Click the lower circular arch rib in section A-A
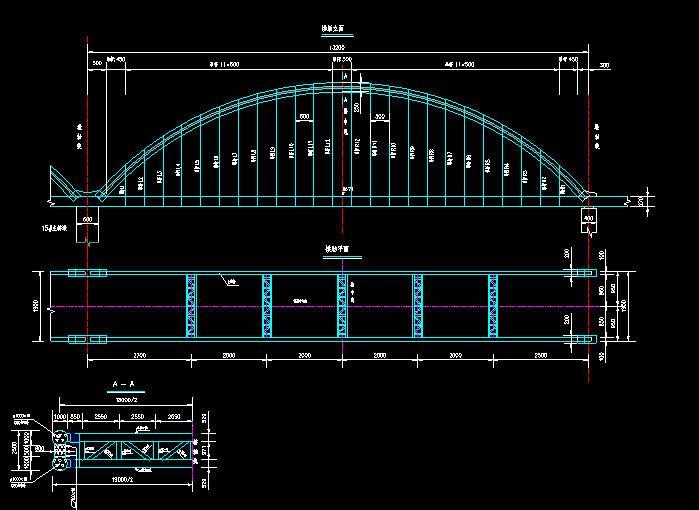Screen dimensions: 699x510 [60, 463]
